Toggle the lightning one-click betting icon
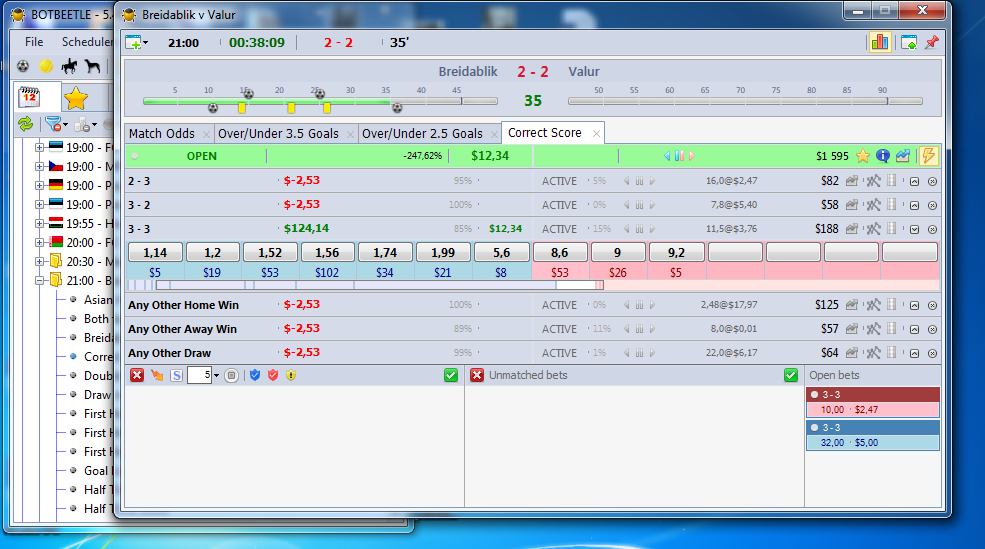This screenshot has width=985, height=549. (928, 156)
